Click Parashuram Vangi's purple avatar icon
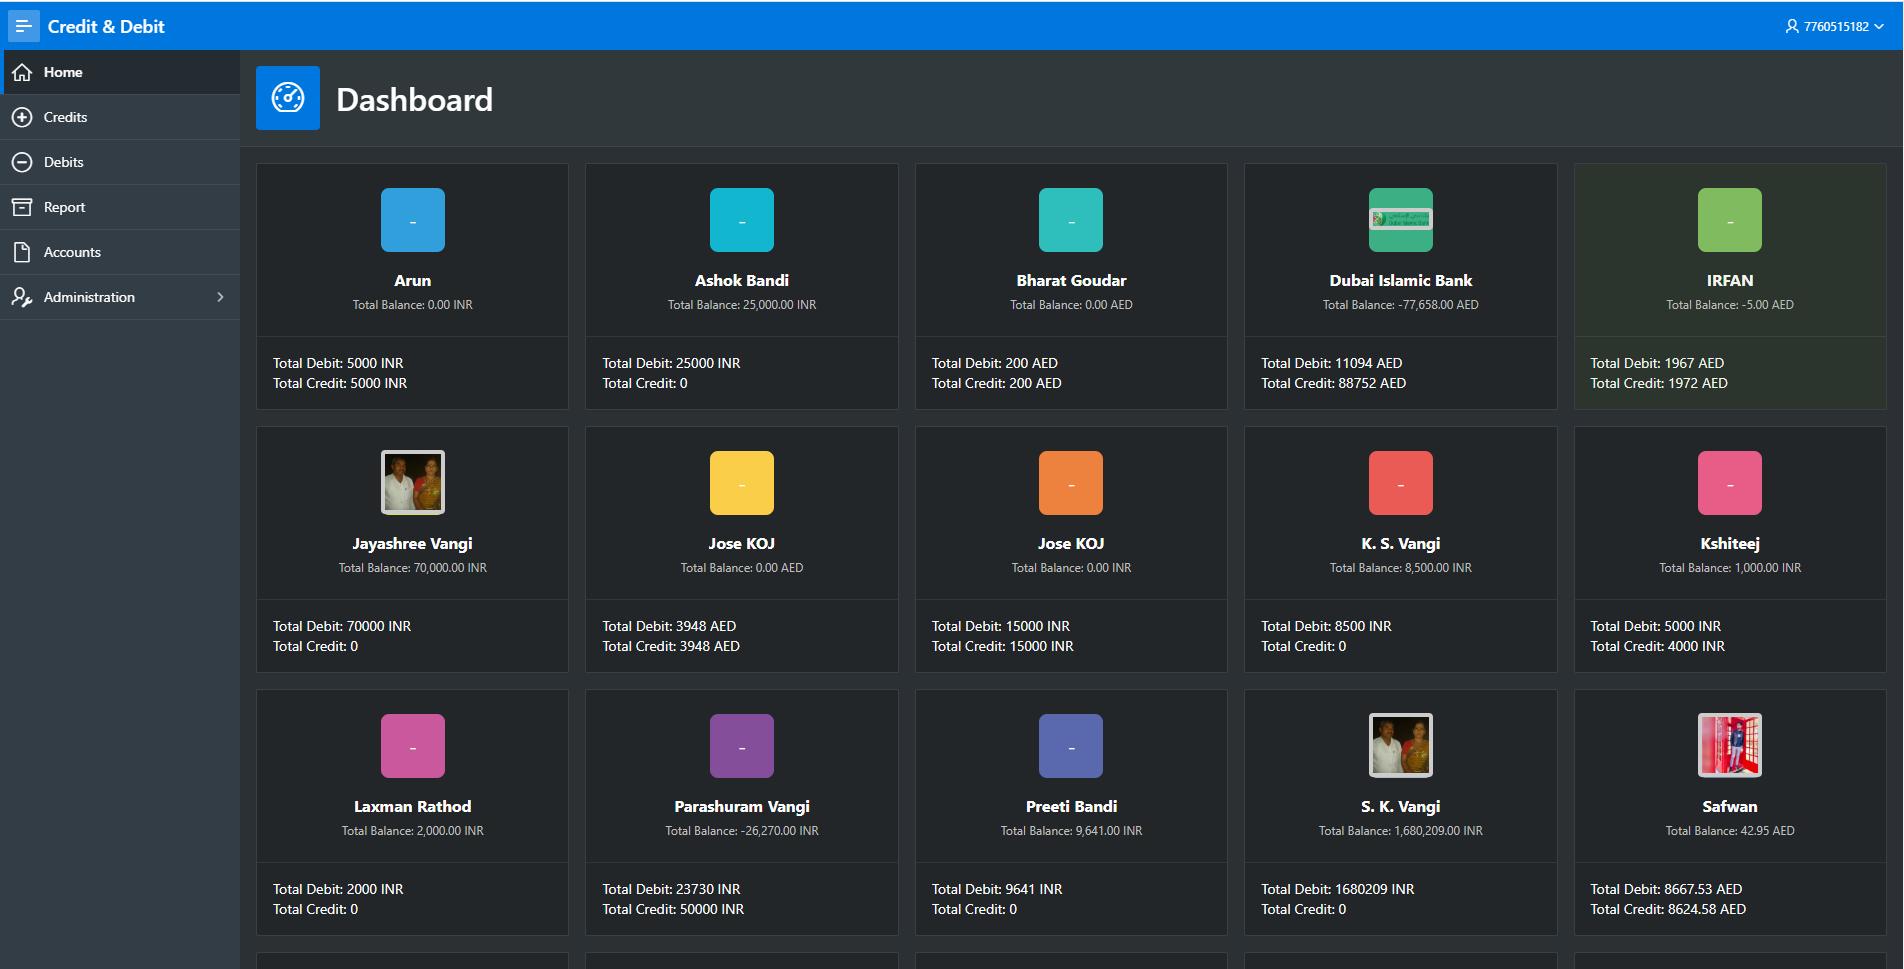This screenshot has width=1904, height=969. click(x=742, y=746)
